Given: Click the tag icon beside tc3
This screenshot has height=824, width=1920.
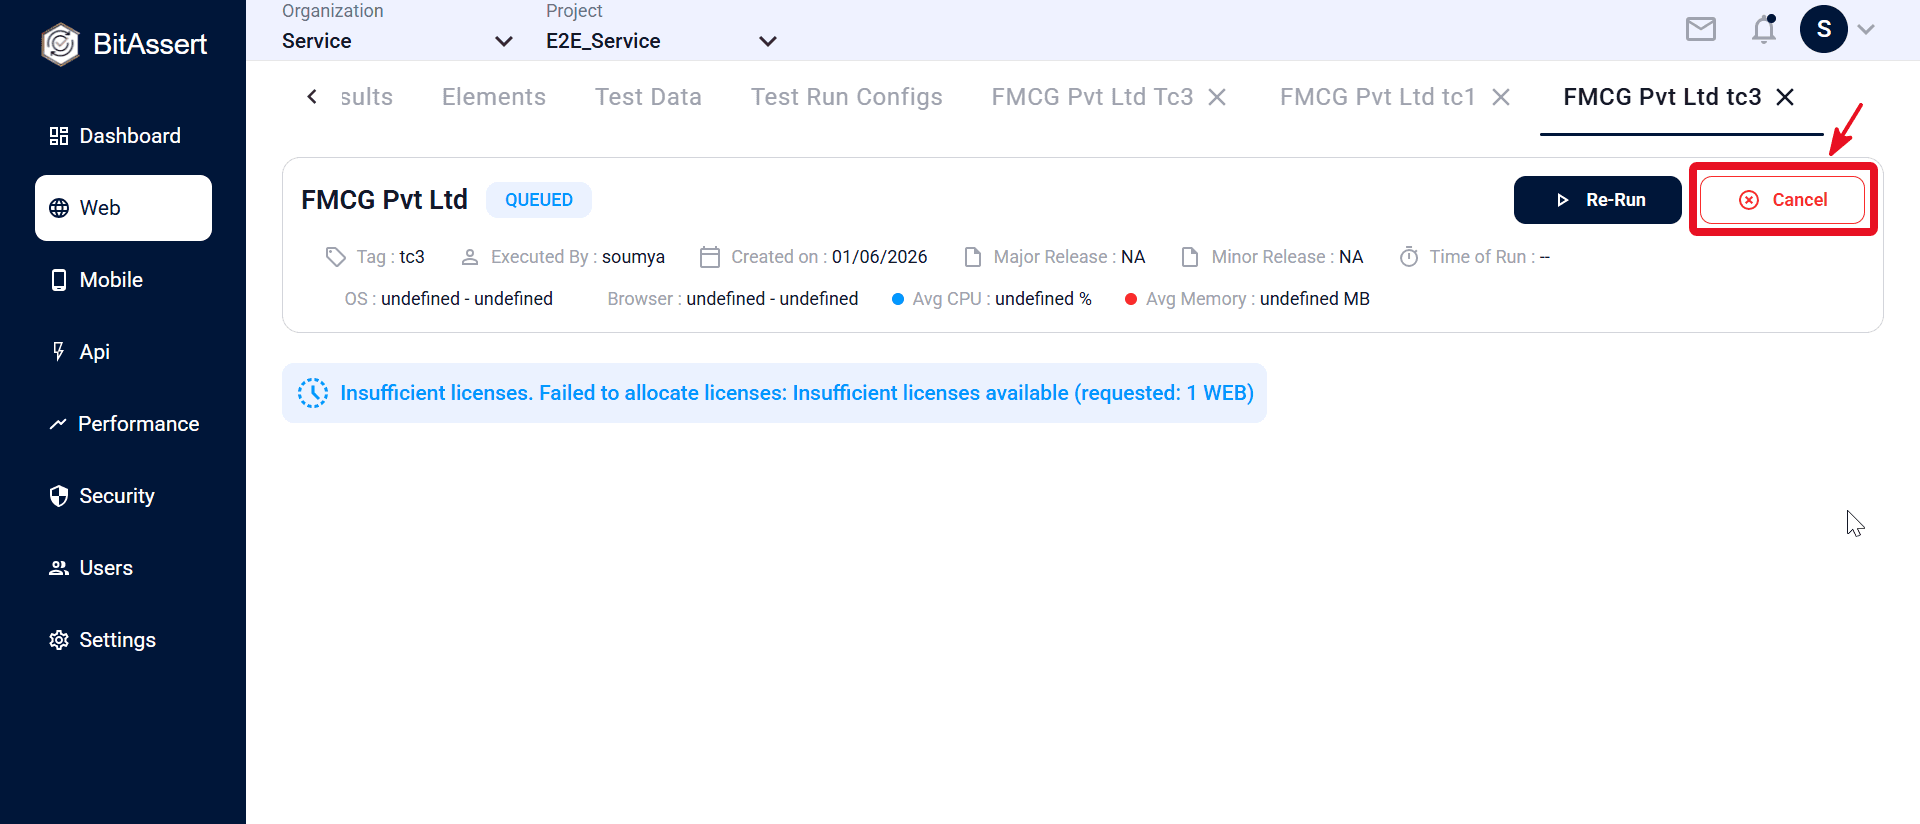Looking at the screenshot, I should (x=336, y=257).
